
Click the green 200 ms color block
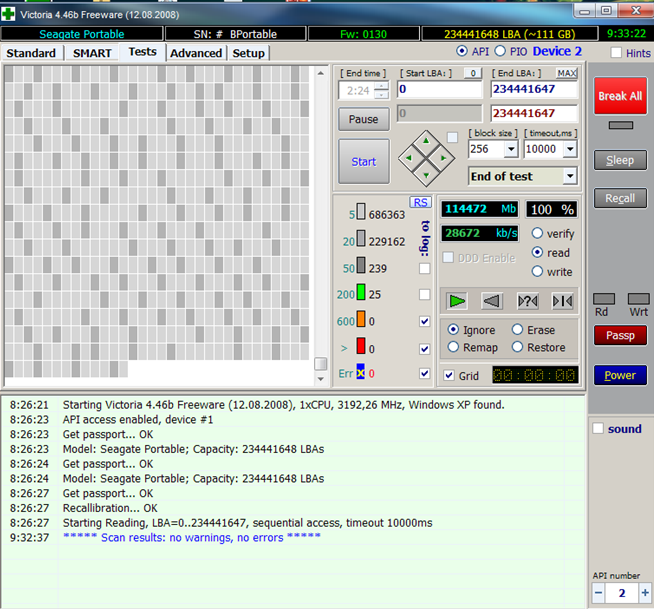361,292
